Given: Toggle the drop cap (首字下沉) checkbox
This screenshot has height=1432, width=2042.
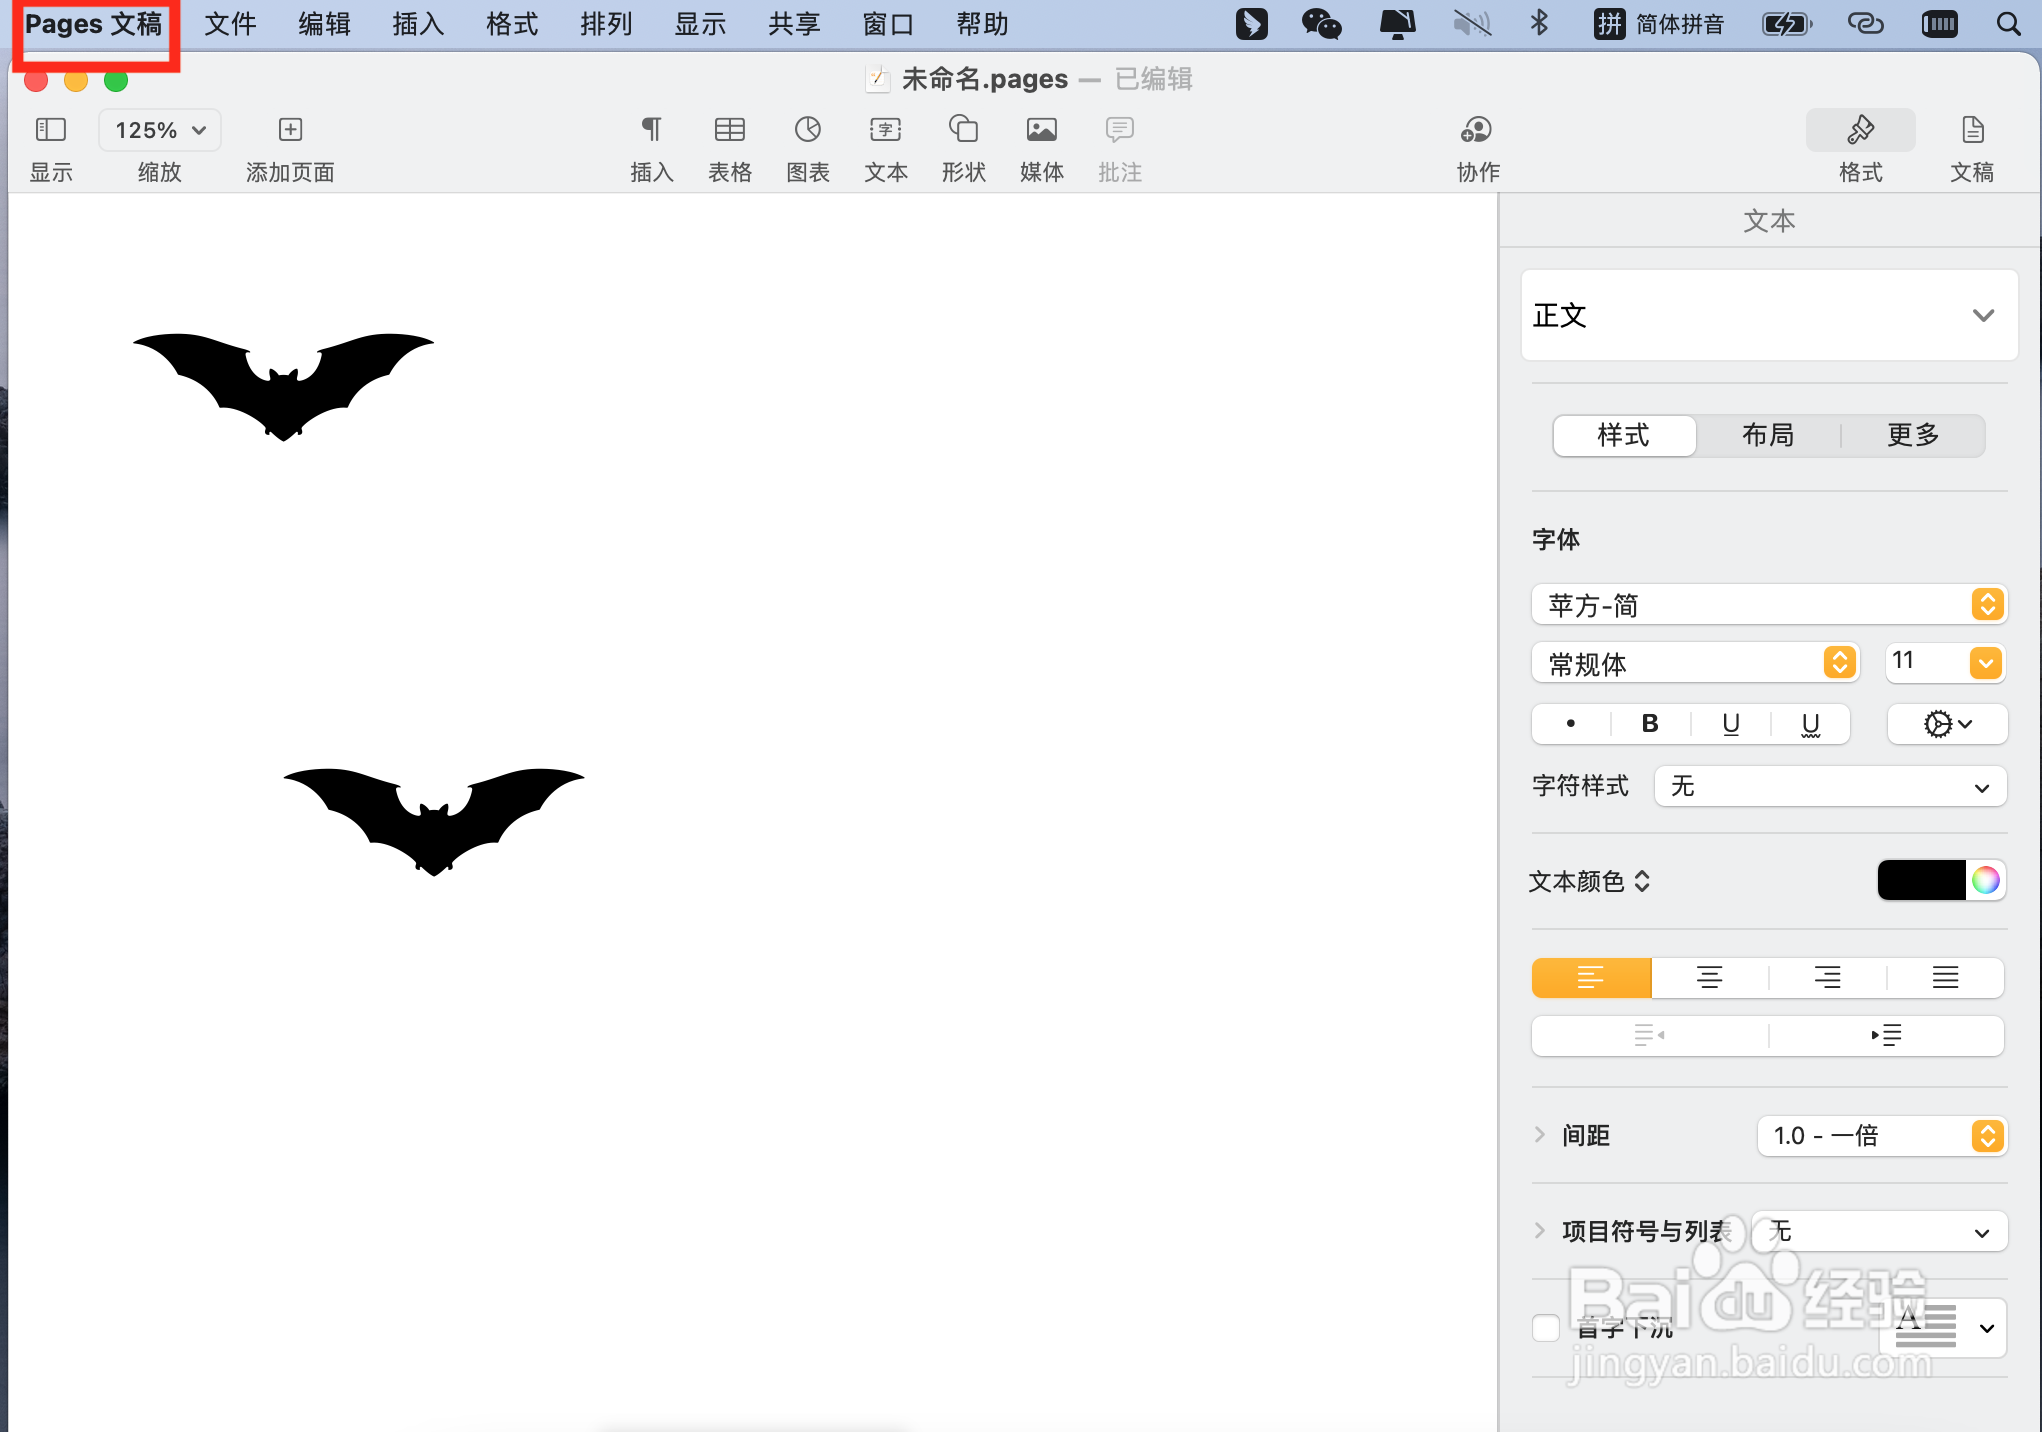Looking at the screenshot, I should click(1546, 1328).
